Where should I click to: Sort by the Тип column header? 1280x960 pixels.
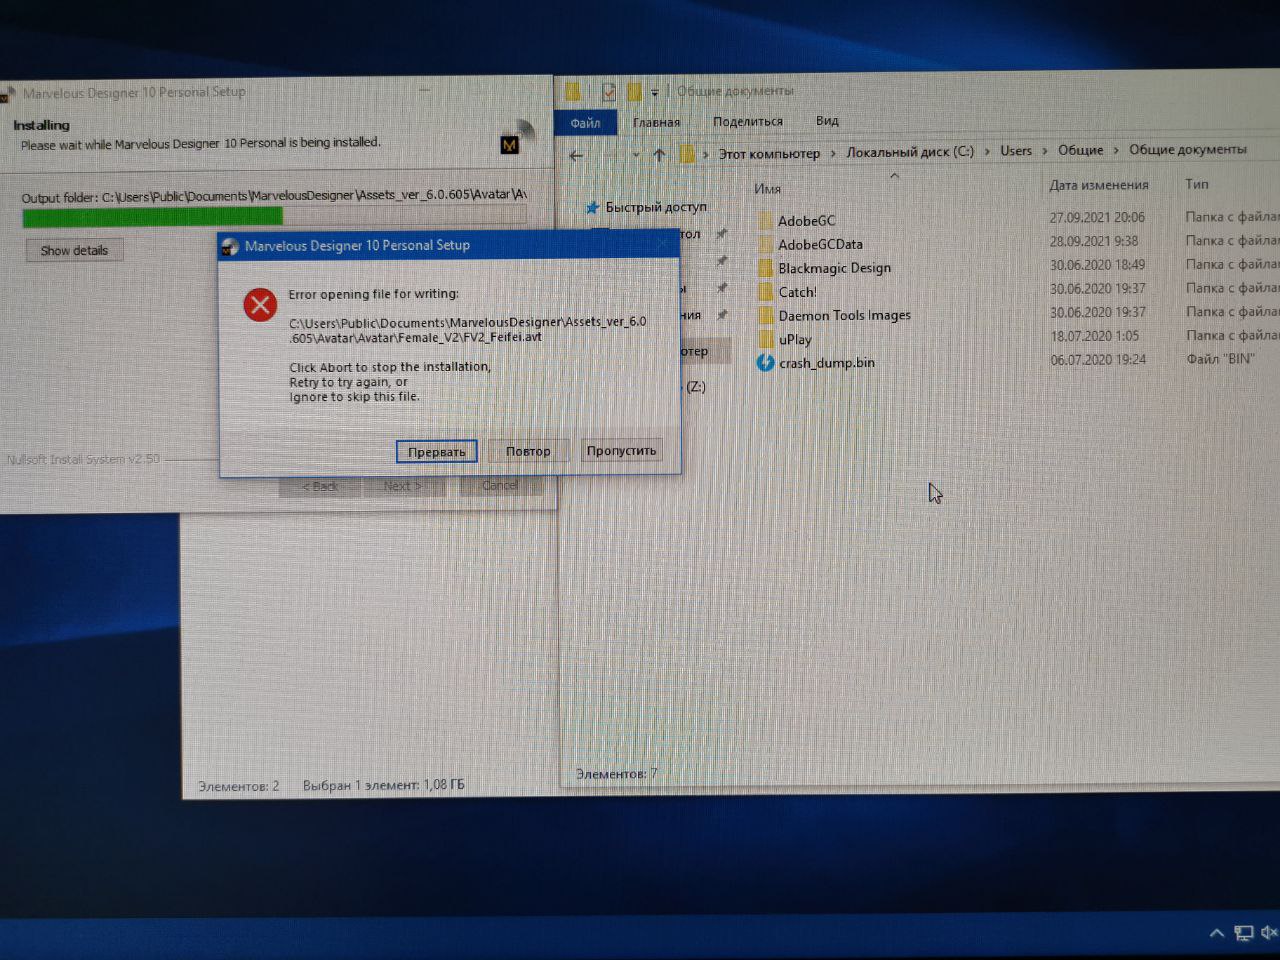click(x=1197, y=184)
